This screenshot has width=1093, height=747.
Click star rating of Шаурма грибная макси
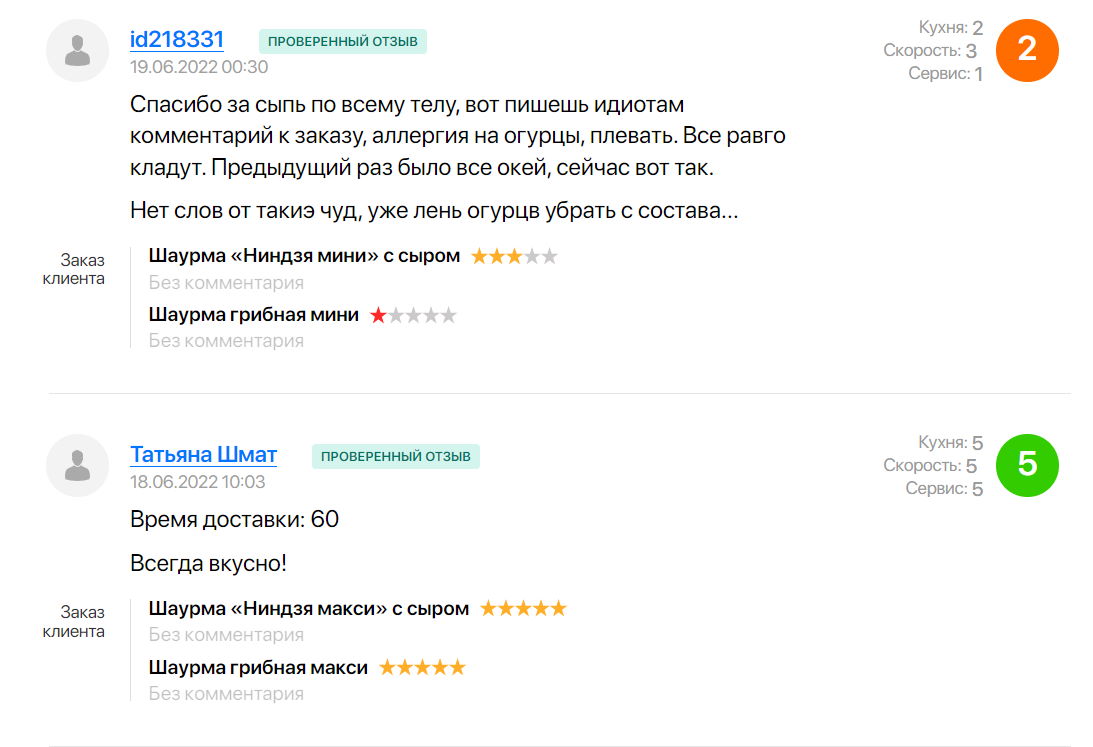click(422, 667)
